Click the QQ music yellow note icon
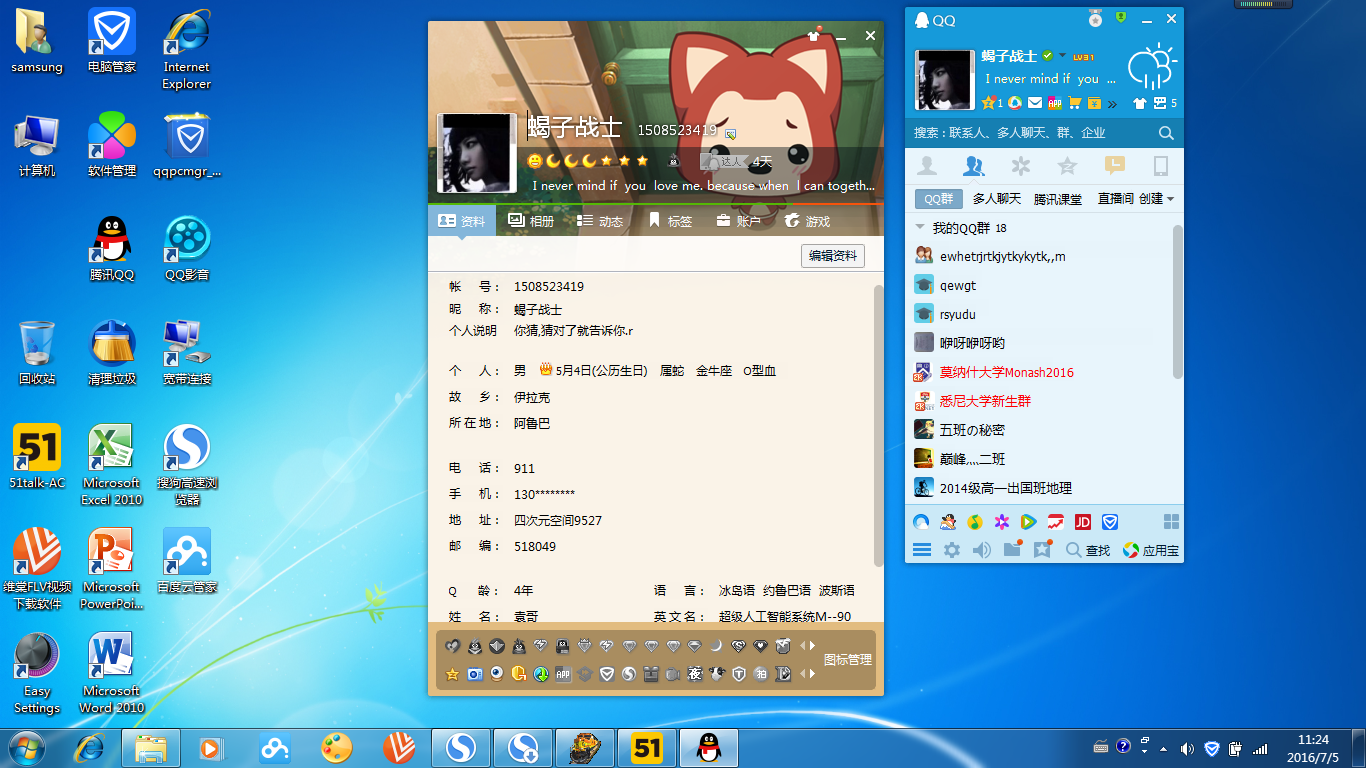This screenshot has height=768, width=1366. (975, 522)
